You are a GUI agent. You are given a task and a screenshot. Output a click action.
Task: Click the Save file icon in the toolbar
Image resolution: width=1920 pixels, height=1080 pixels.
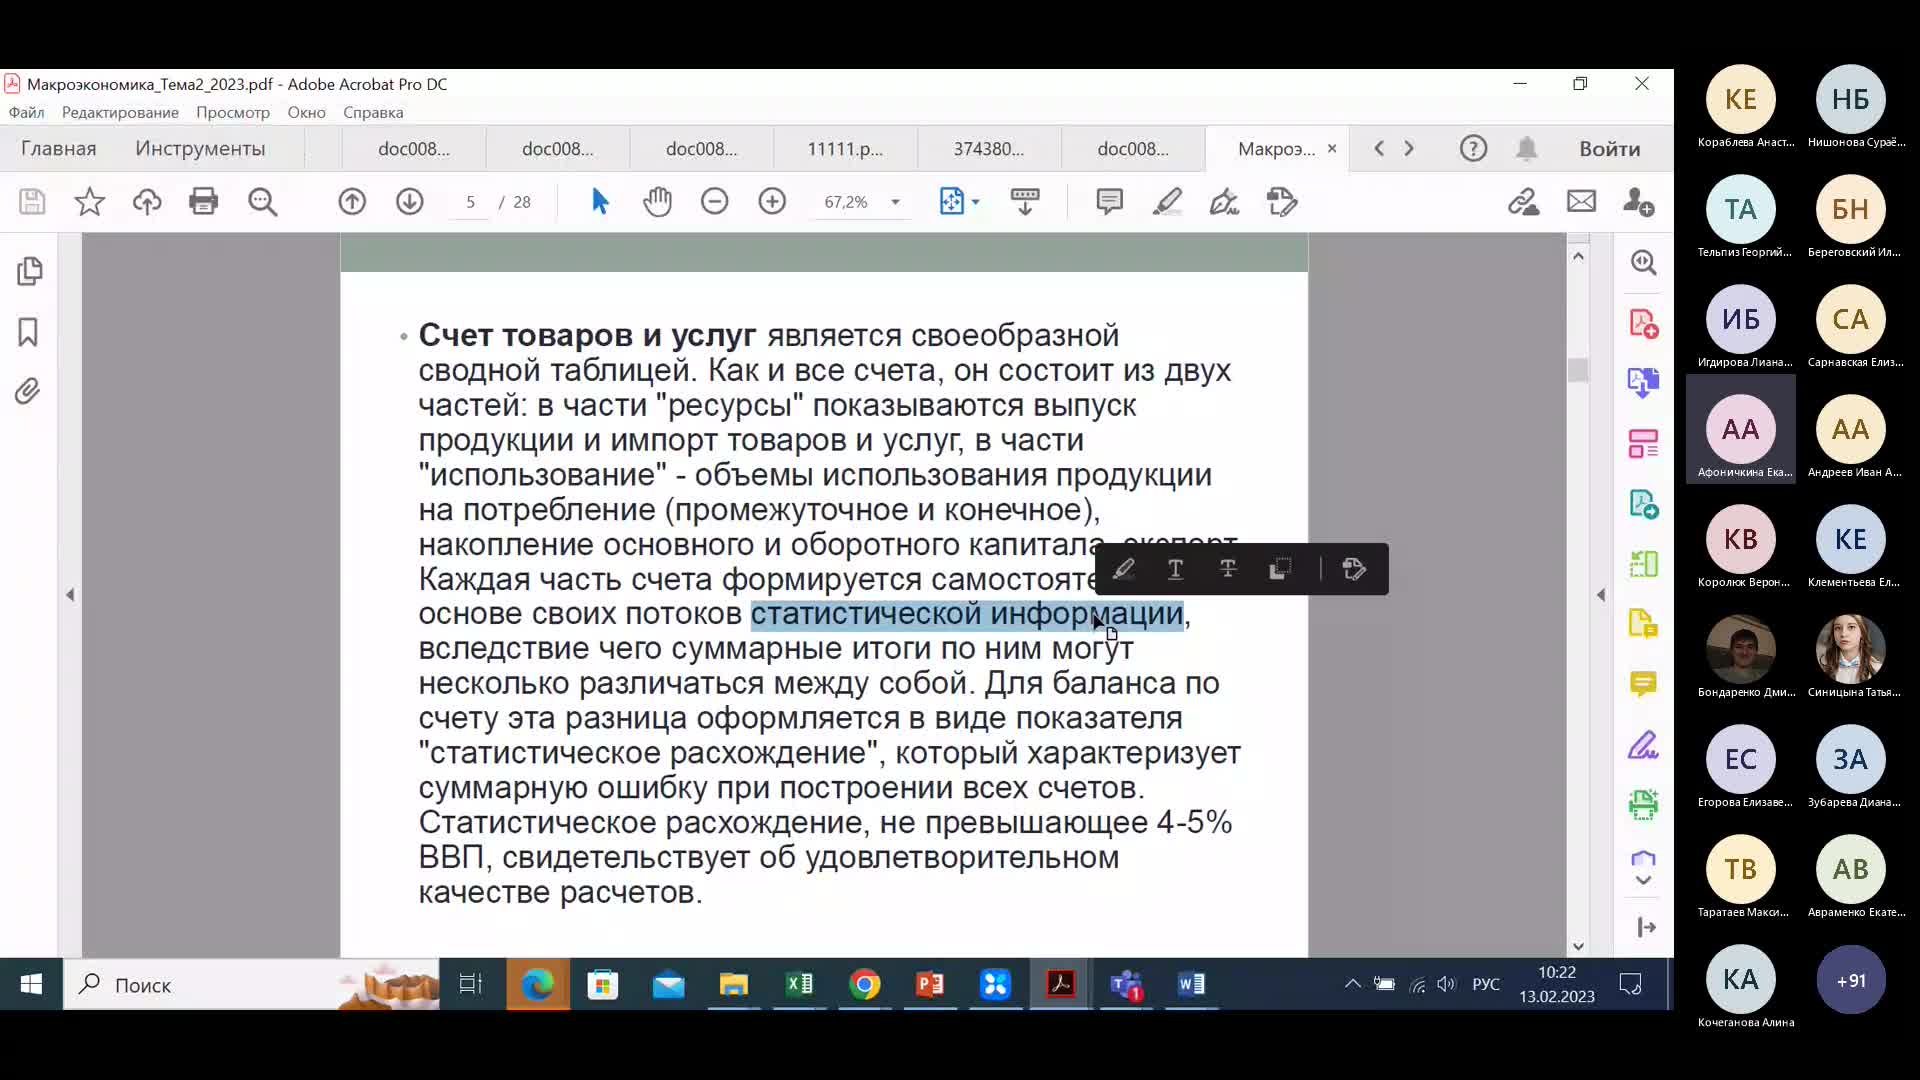(32, 202)
